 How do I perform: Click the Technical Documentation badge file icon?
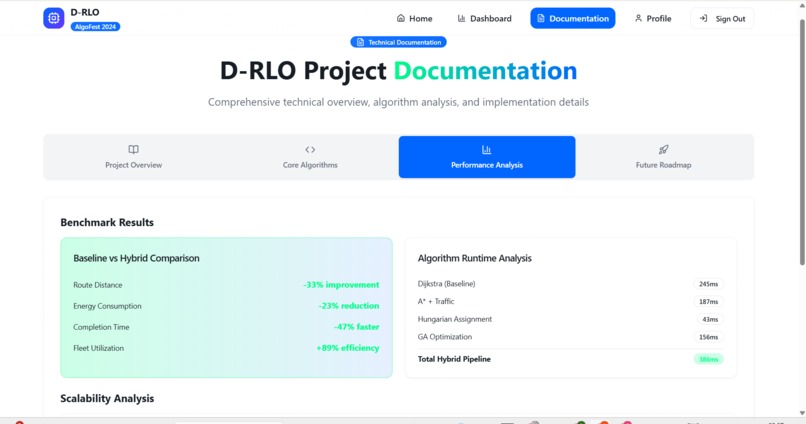pos(360,42)
